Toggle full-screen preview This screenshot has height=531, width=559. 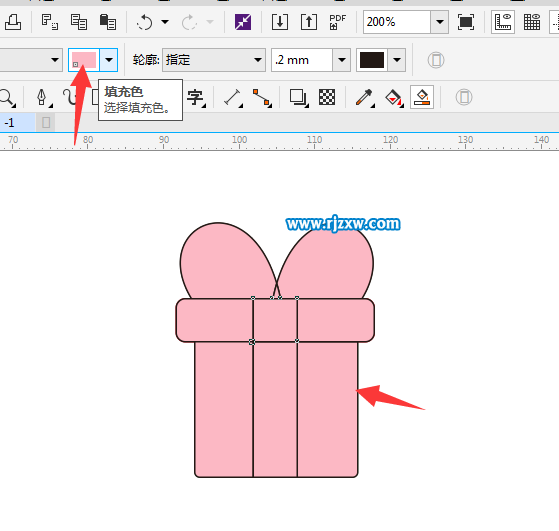466,22
